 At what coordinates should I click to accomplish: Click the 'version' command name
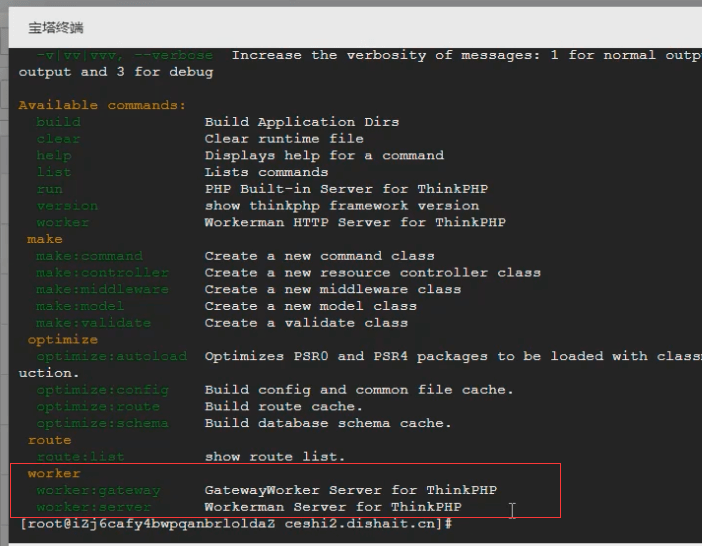tap(67, 206)
